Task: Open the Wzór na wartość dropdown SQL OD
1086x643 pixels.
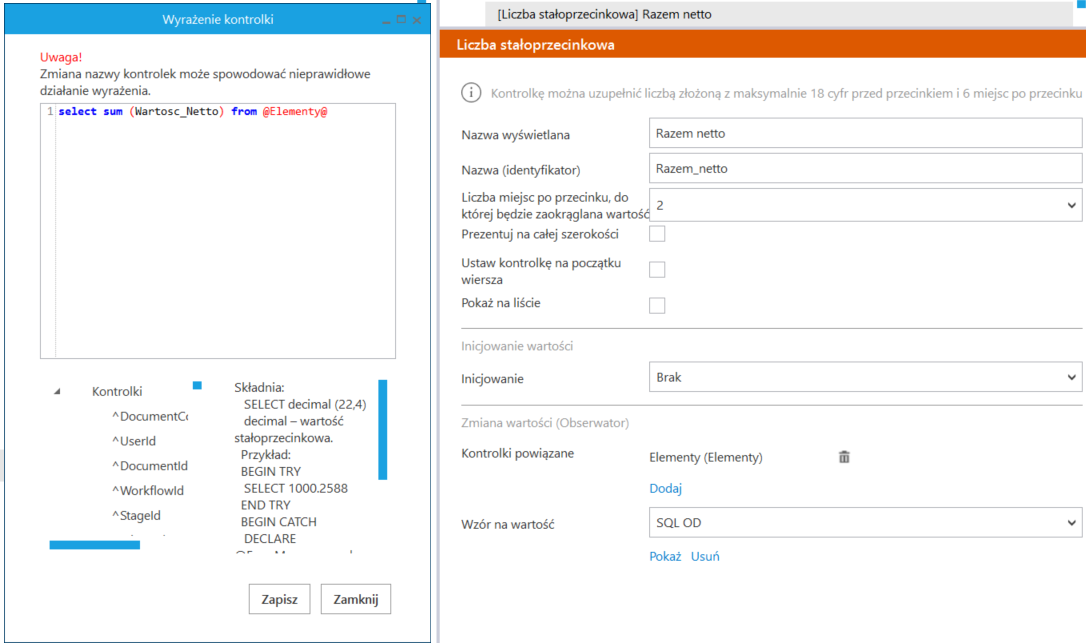Action: click(865, 522)
